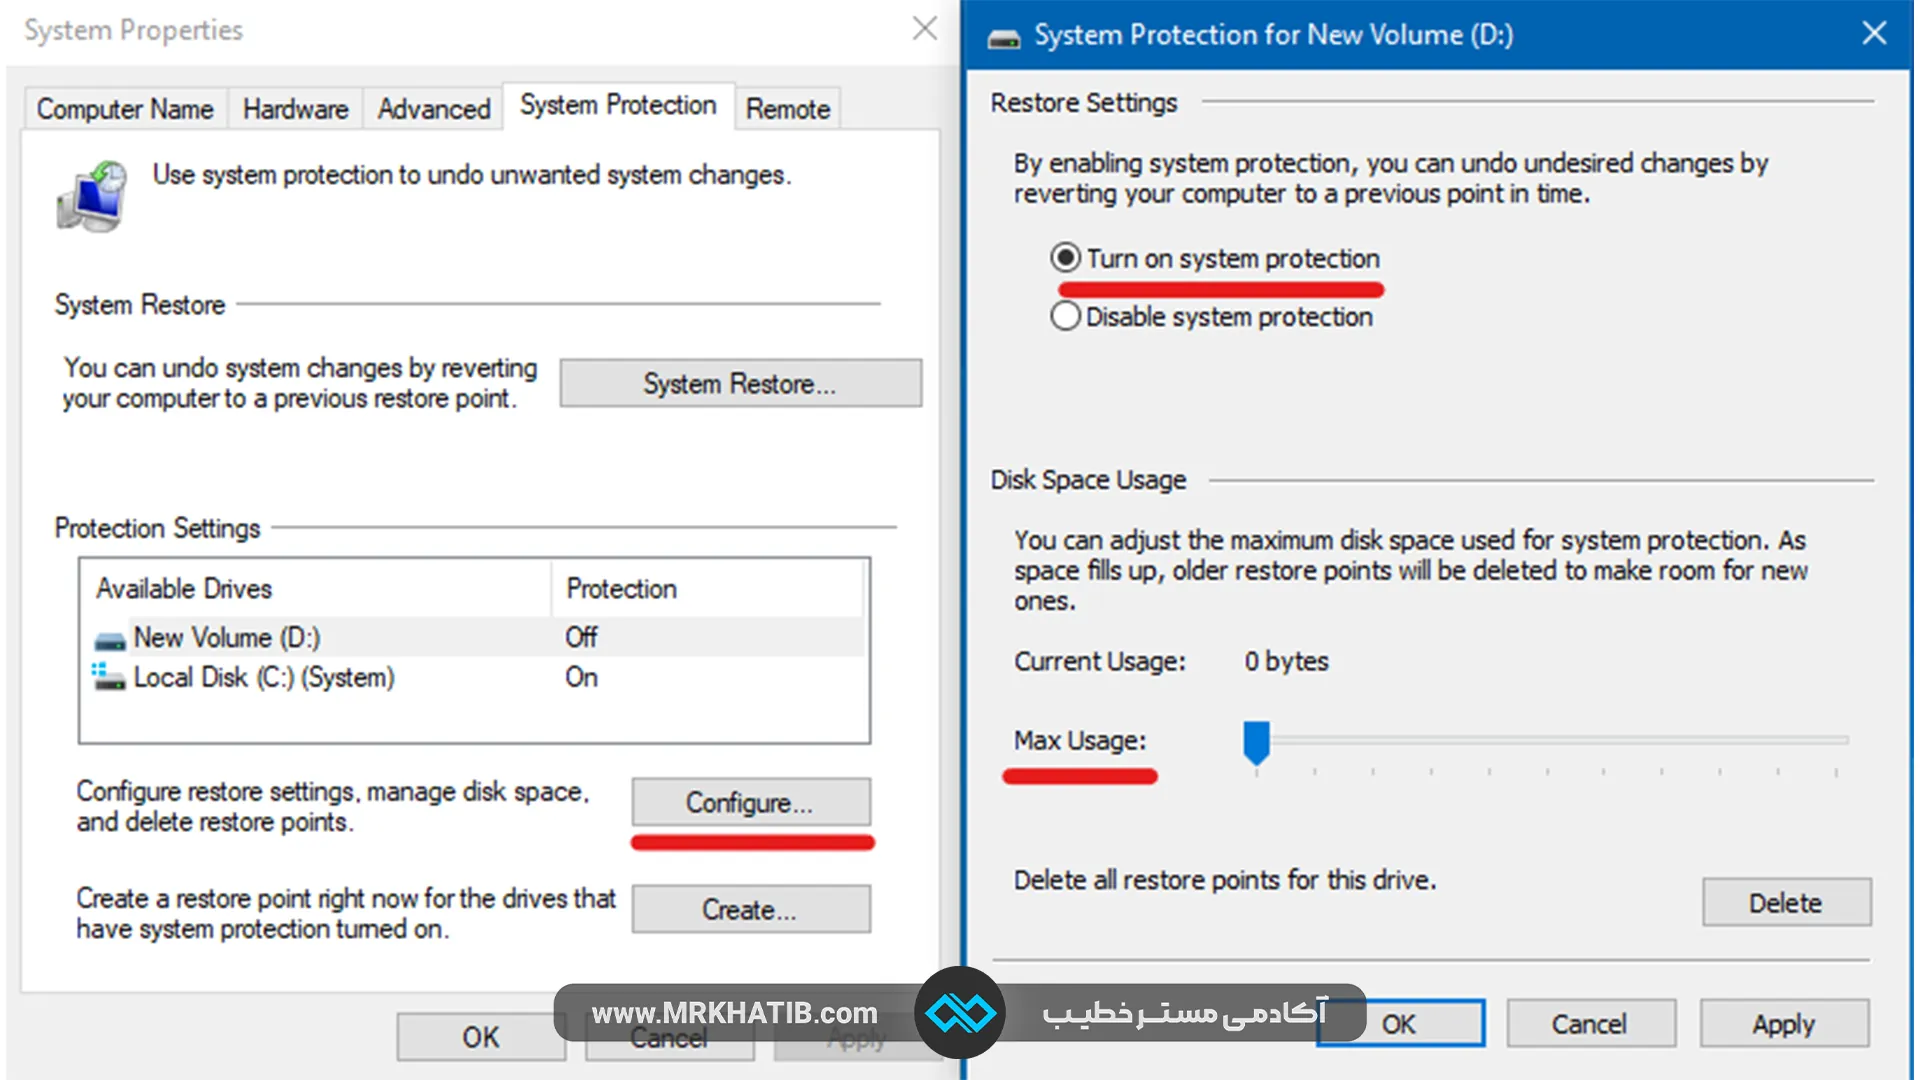This screenshot has height=1080, width=1920.
Task: Open the Hardware tab
Action: click(295, 109)
